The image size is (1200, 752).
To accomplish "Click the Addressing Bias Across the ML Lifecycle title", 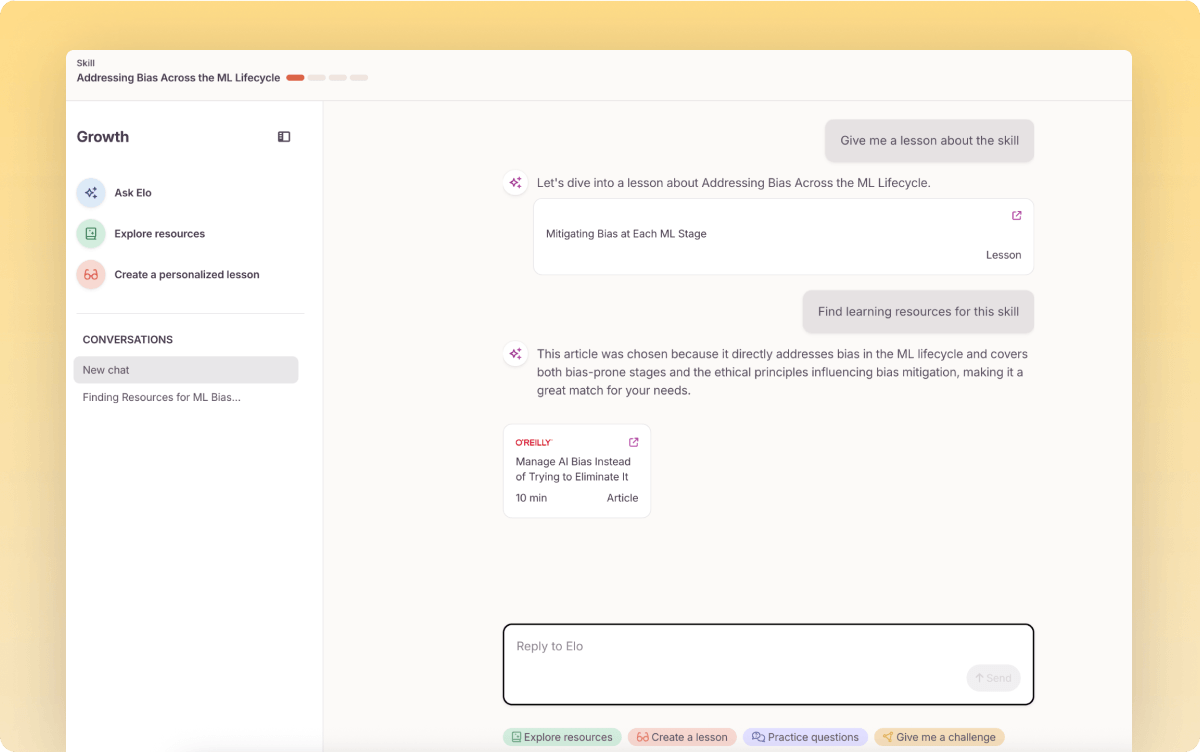I will pos(178,78).
